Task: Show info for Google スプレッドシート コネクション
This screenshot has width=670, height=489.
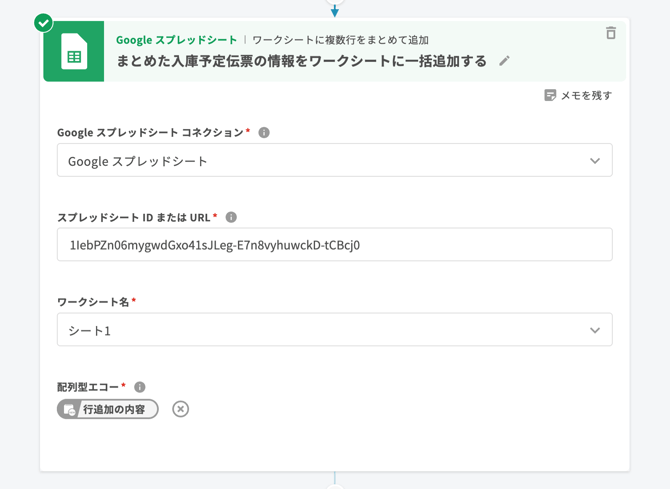Action: 264,133
